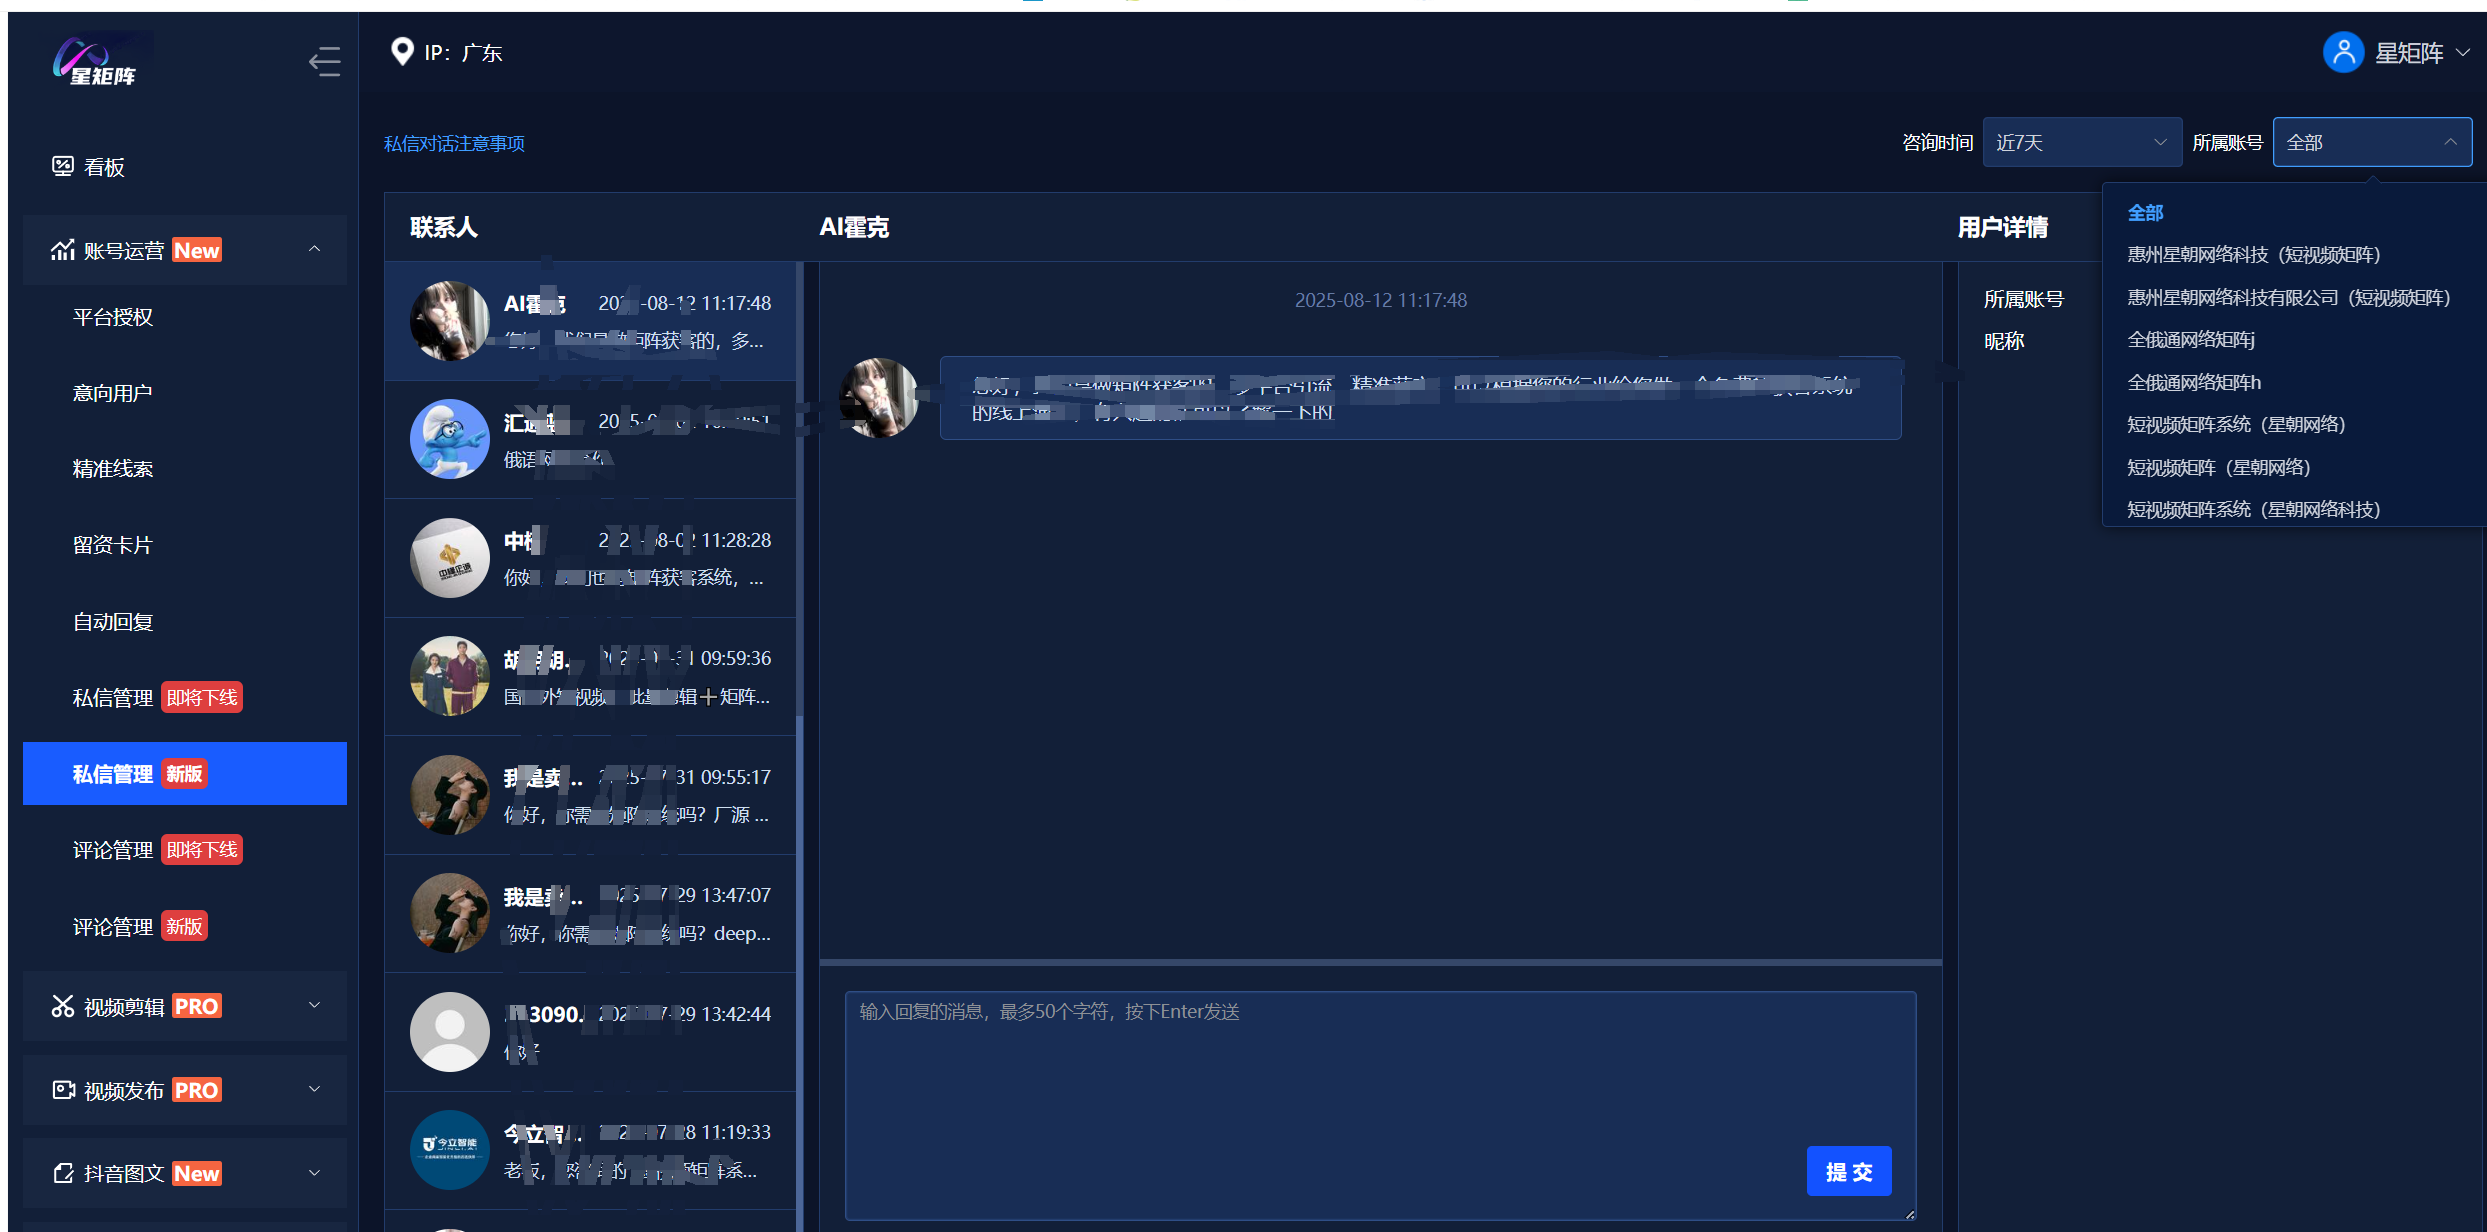Click the 星矩阵 logo in sidebar
This screenshot has height=1232, width=2487.
(96, 62)
